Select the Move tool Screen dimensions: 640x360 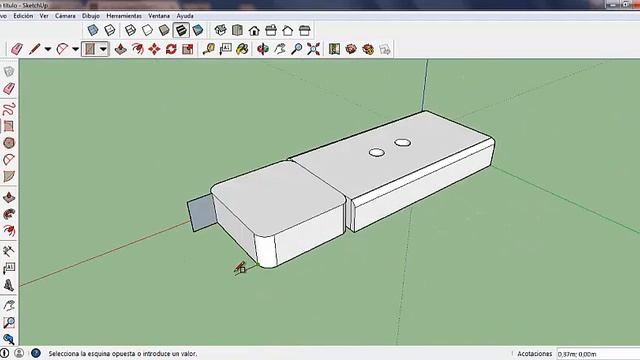pyautogui.click(x=154, y=49)
